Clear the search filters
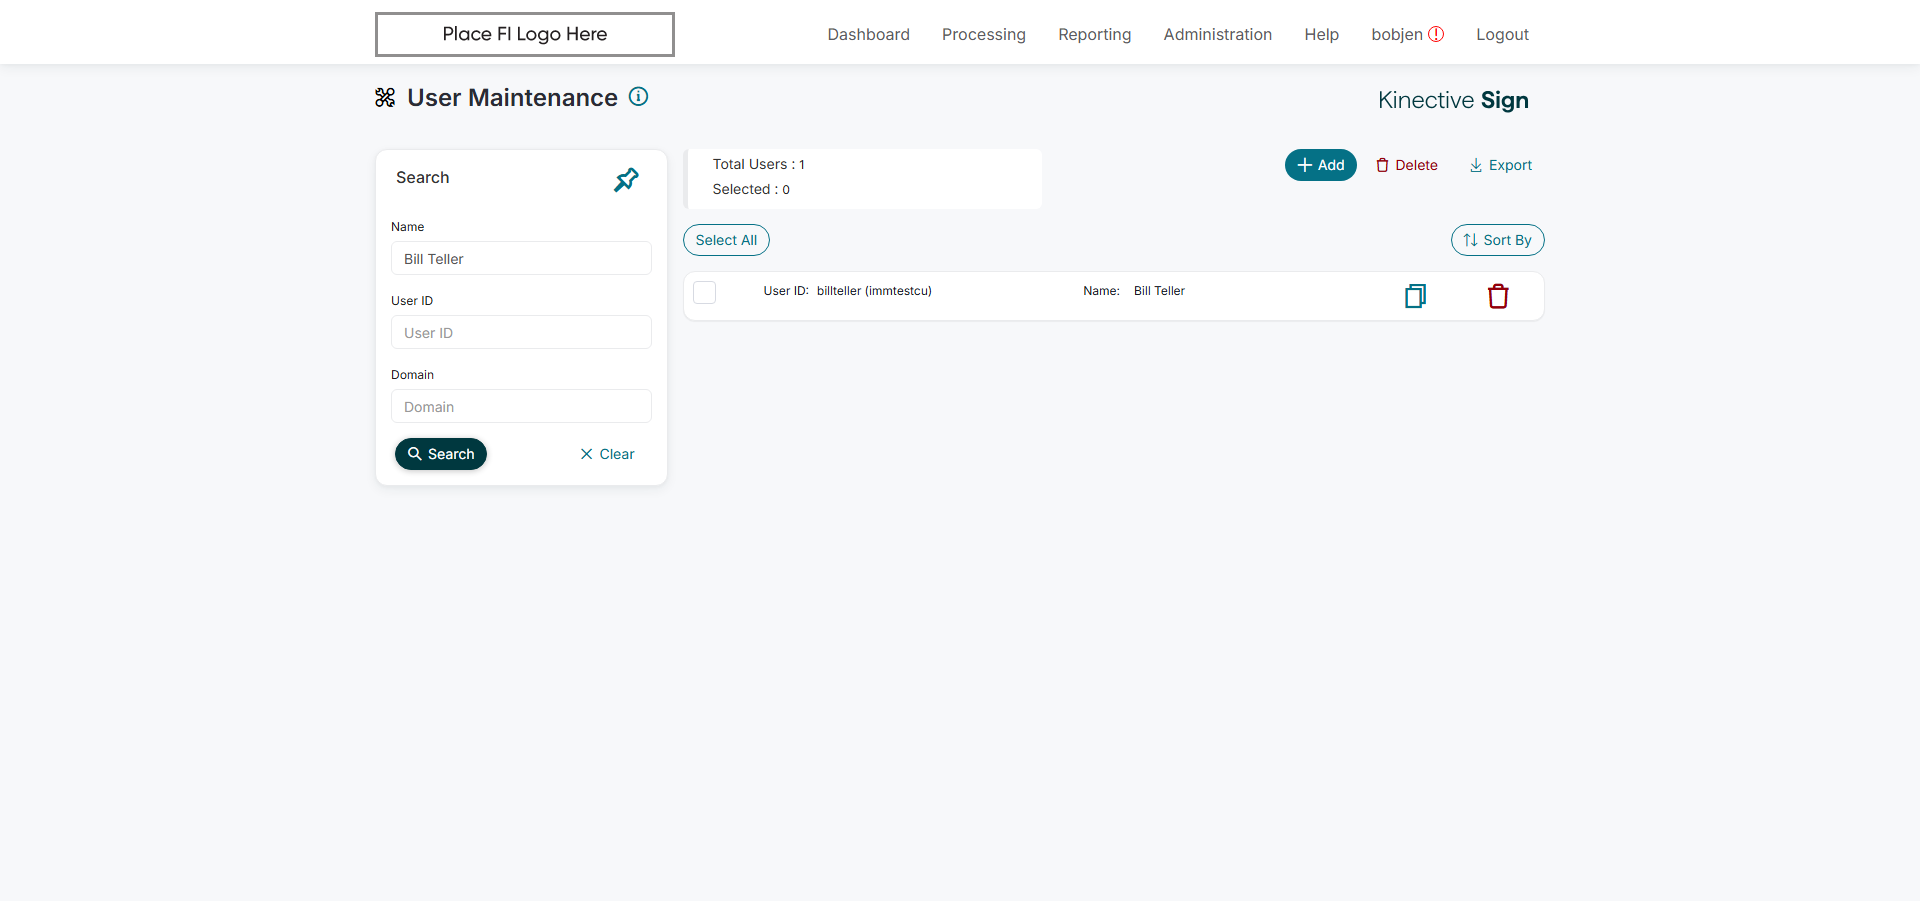The image size is (1920, 901). [x=607, y=454]
